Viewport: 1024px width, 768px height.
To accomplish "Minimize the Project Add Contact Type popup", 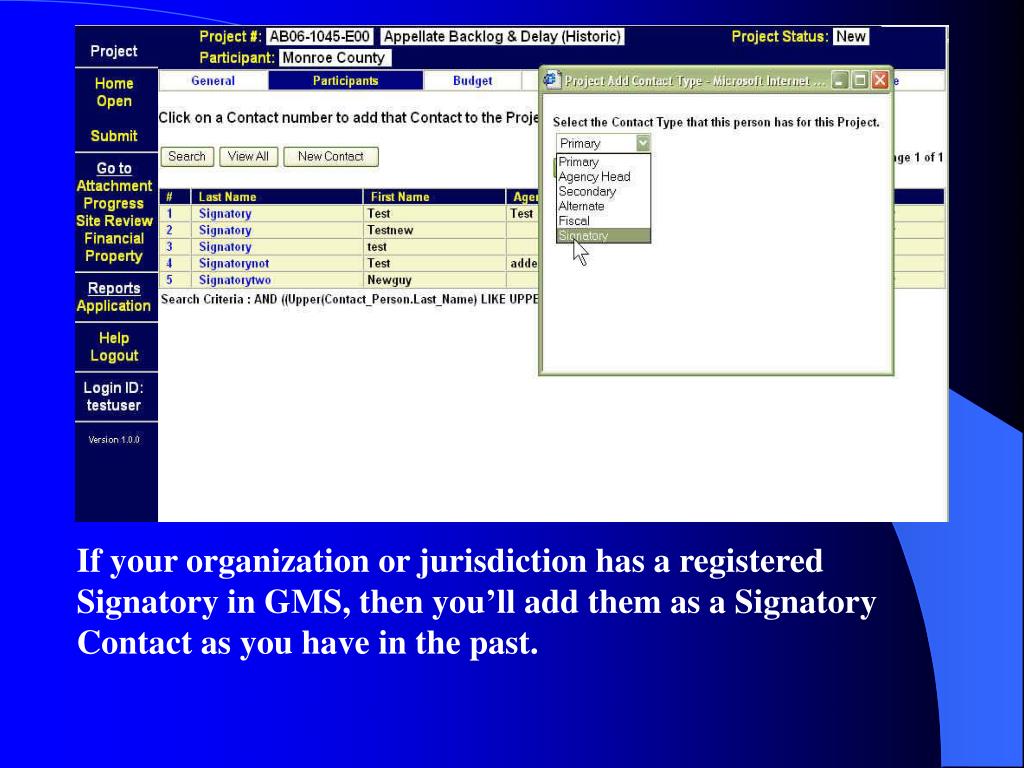I will 840,80.
